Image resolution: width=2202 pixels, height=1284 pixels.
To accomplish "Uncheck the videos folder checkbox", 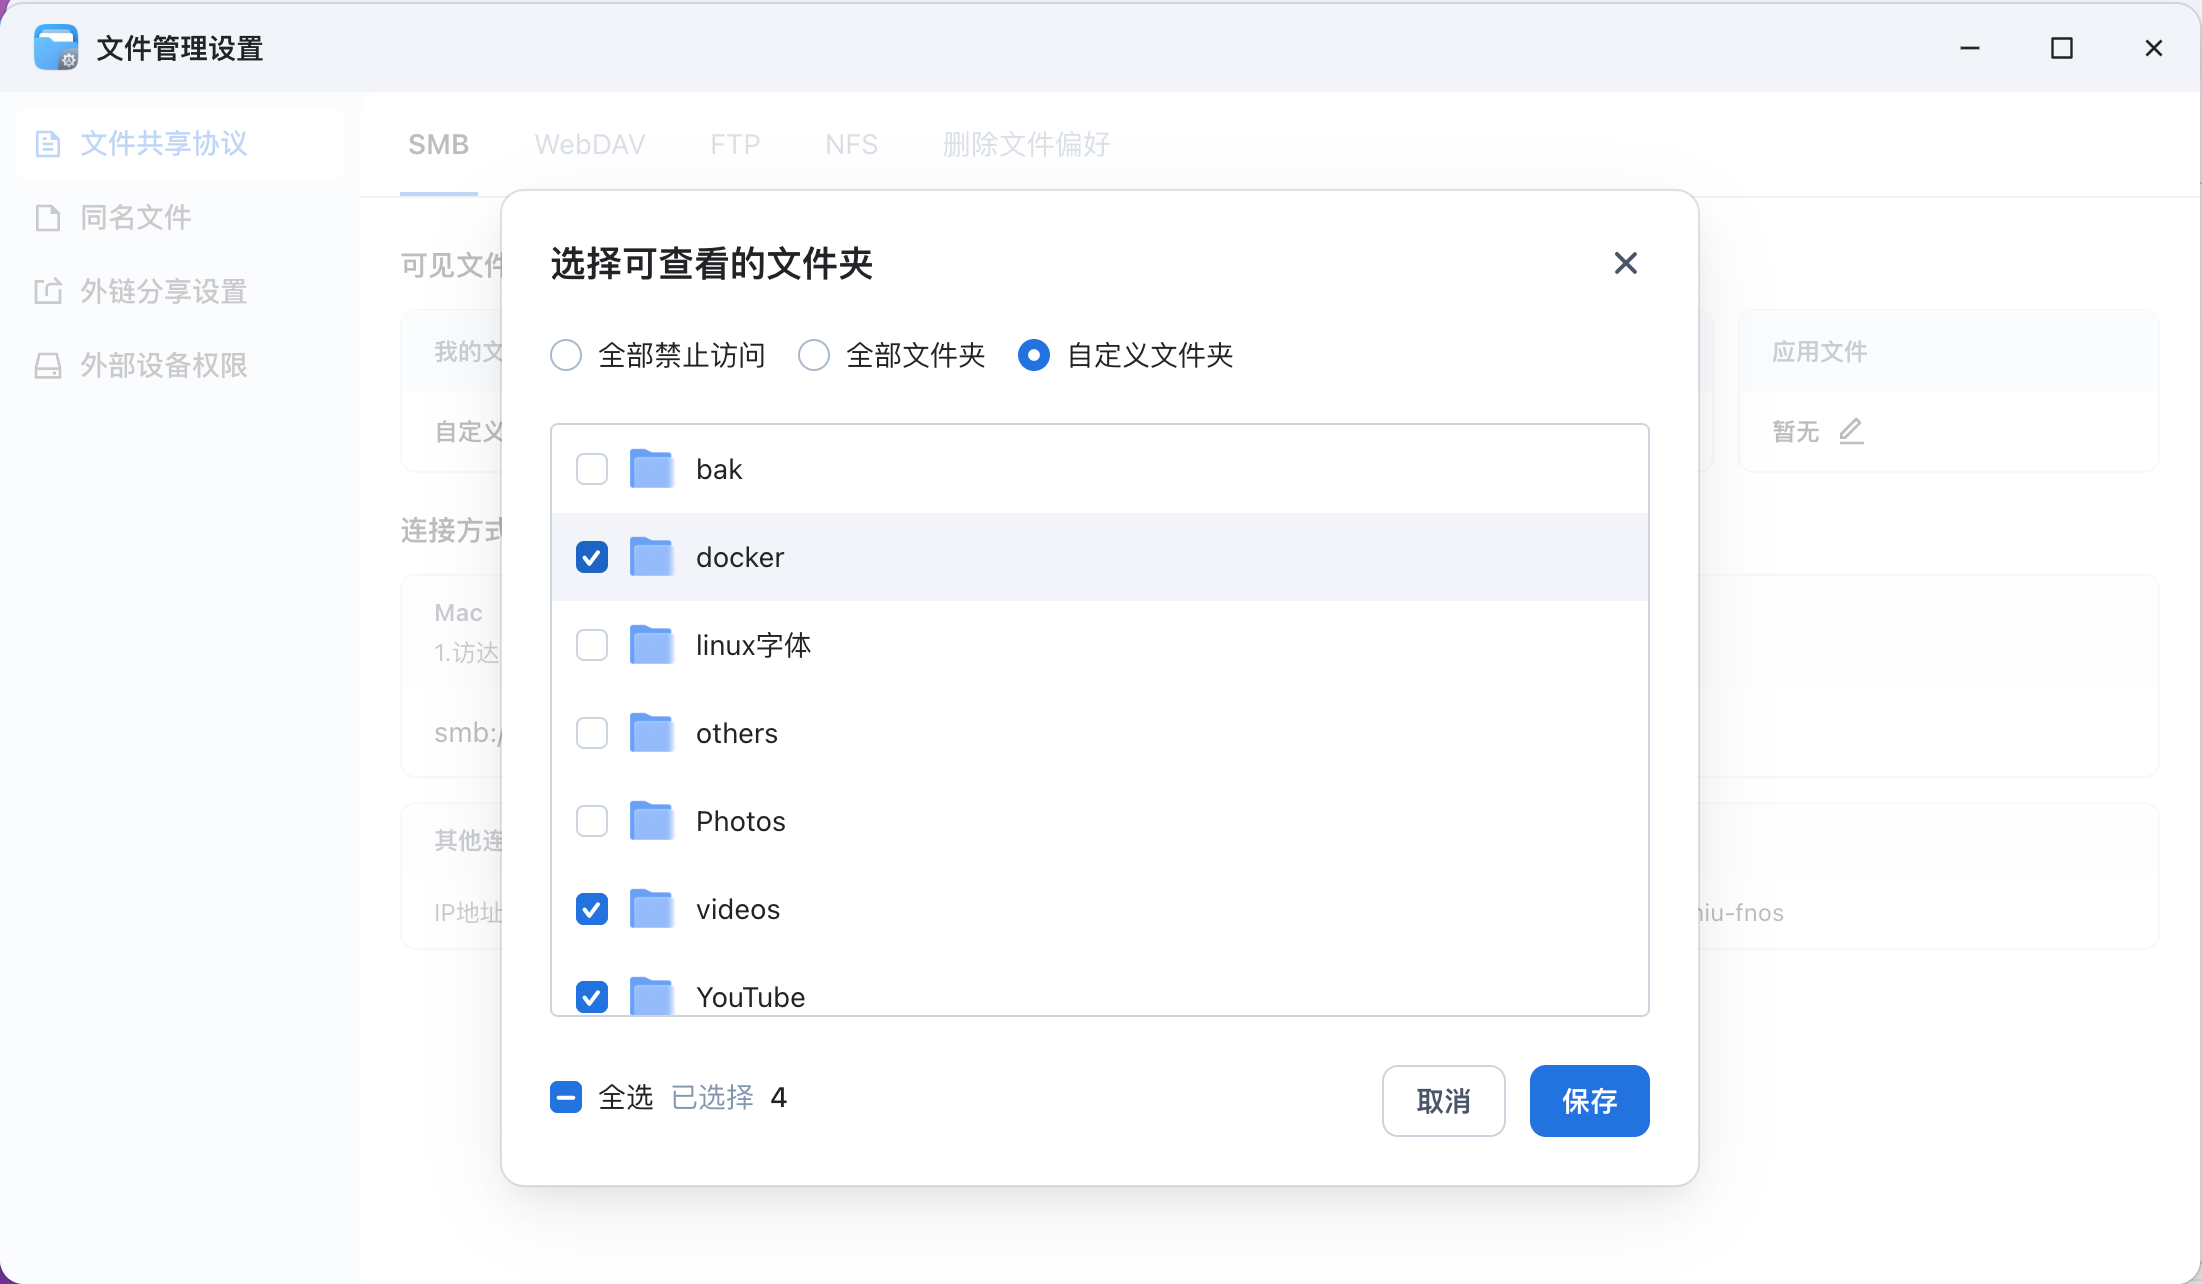I will [x=592, y=909].
